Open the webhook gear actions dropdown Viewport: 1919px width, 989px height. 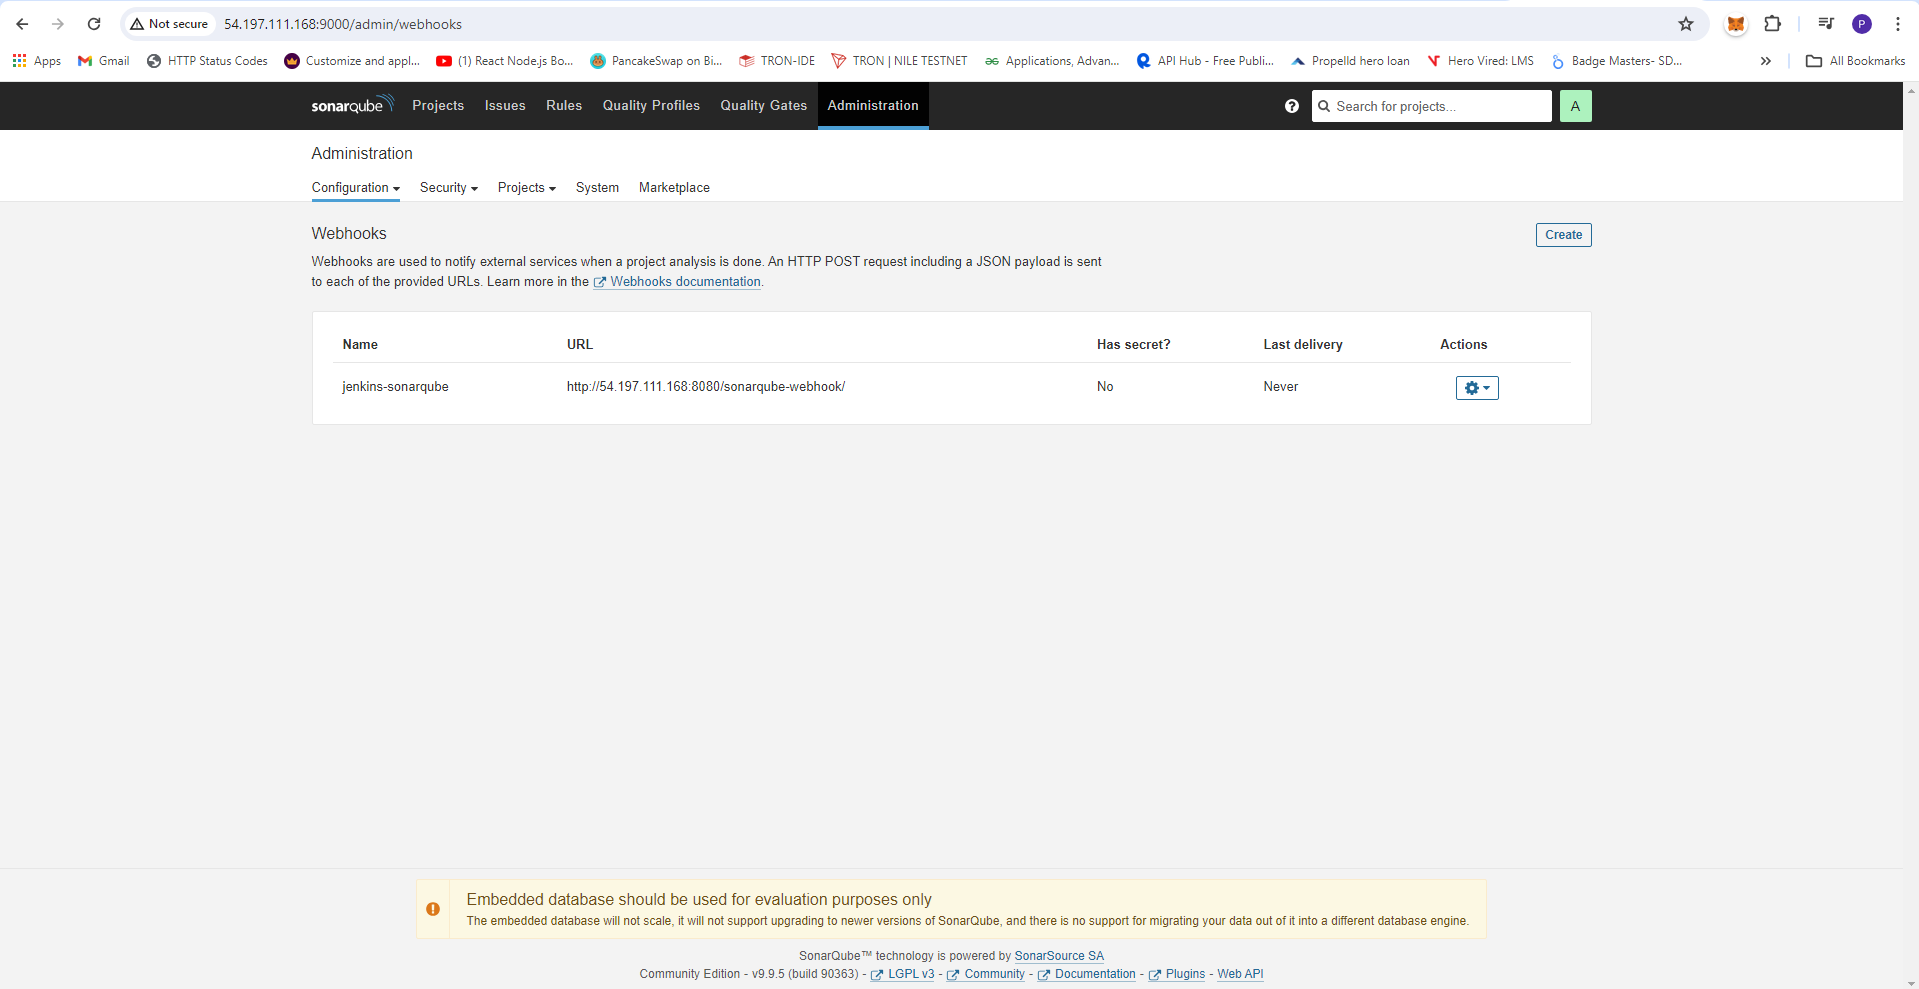tap(1477, 388)
